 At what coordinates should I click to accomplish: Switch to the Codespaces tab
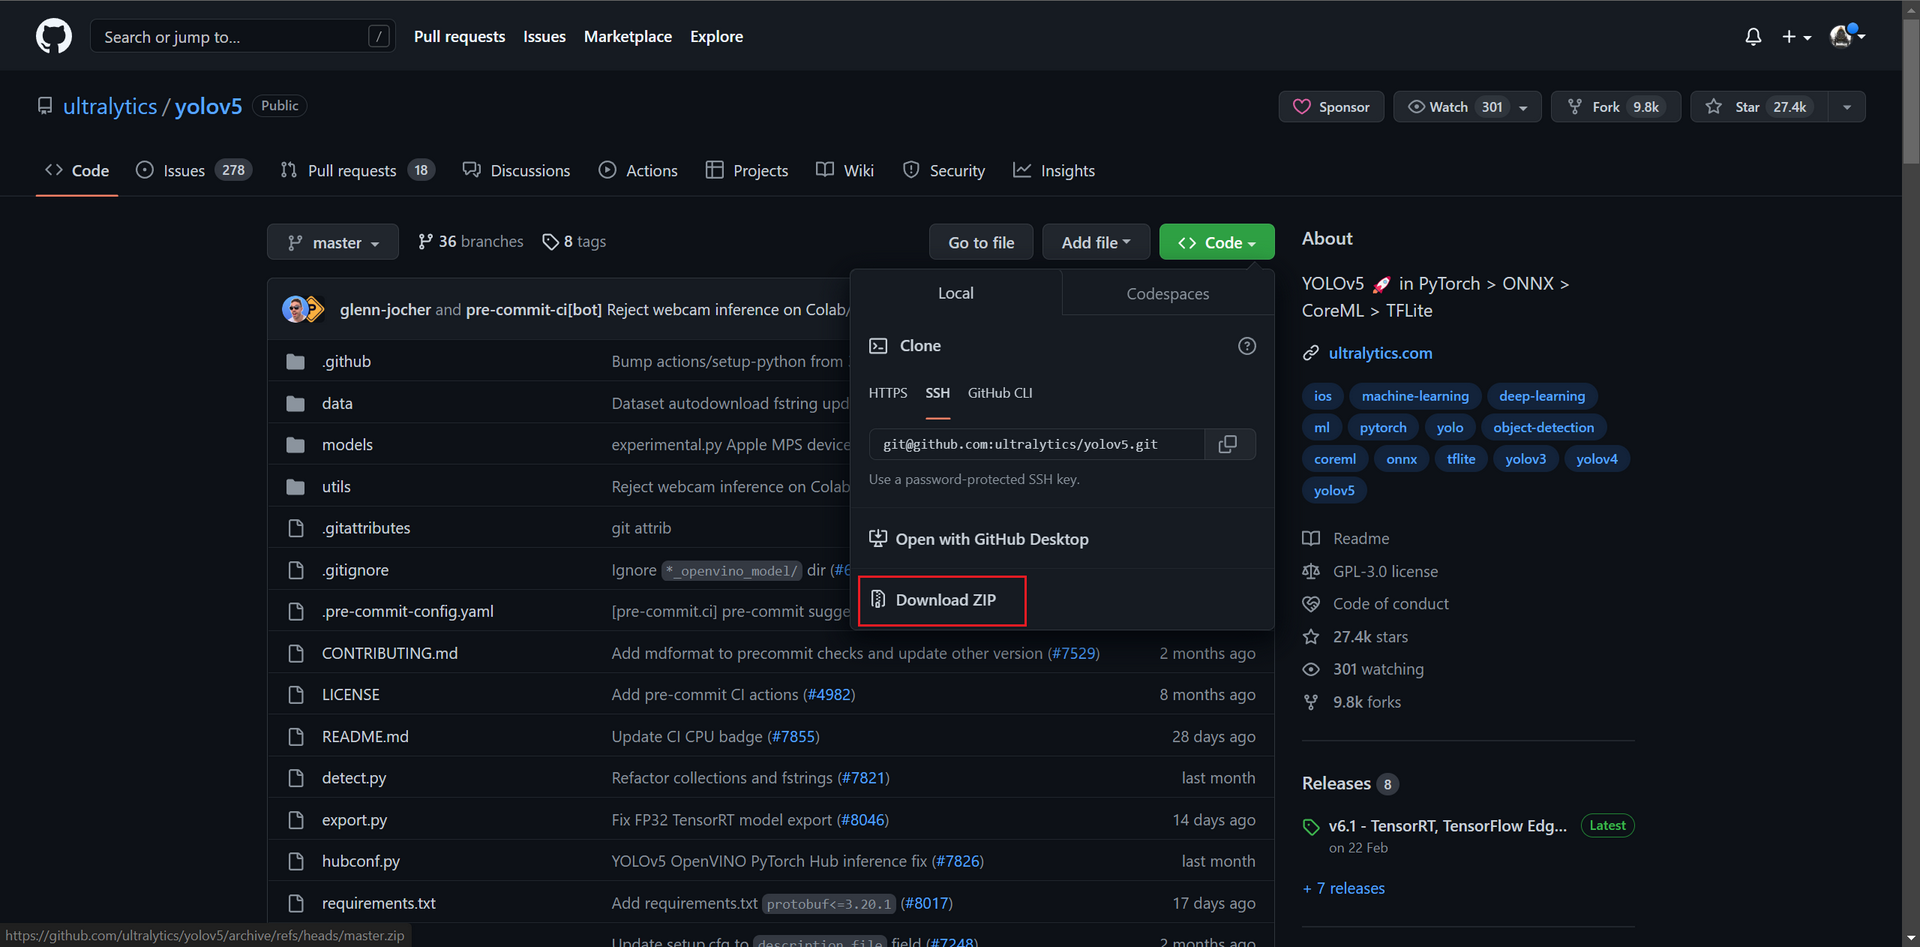(1168, 294)
